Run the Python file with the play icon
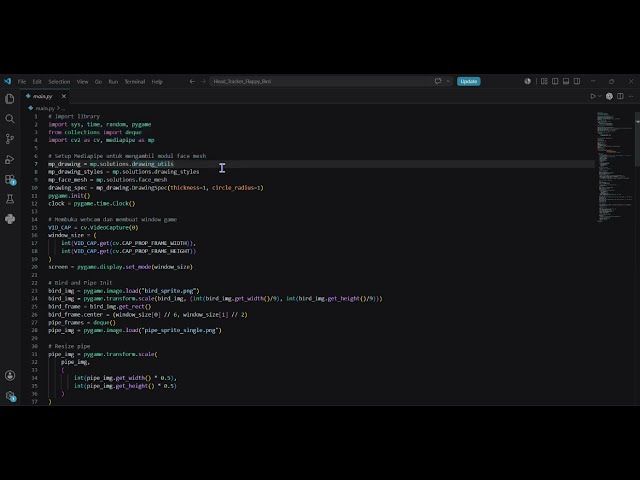Screen dimensions: 640x480 coord(593,96)
